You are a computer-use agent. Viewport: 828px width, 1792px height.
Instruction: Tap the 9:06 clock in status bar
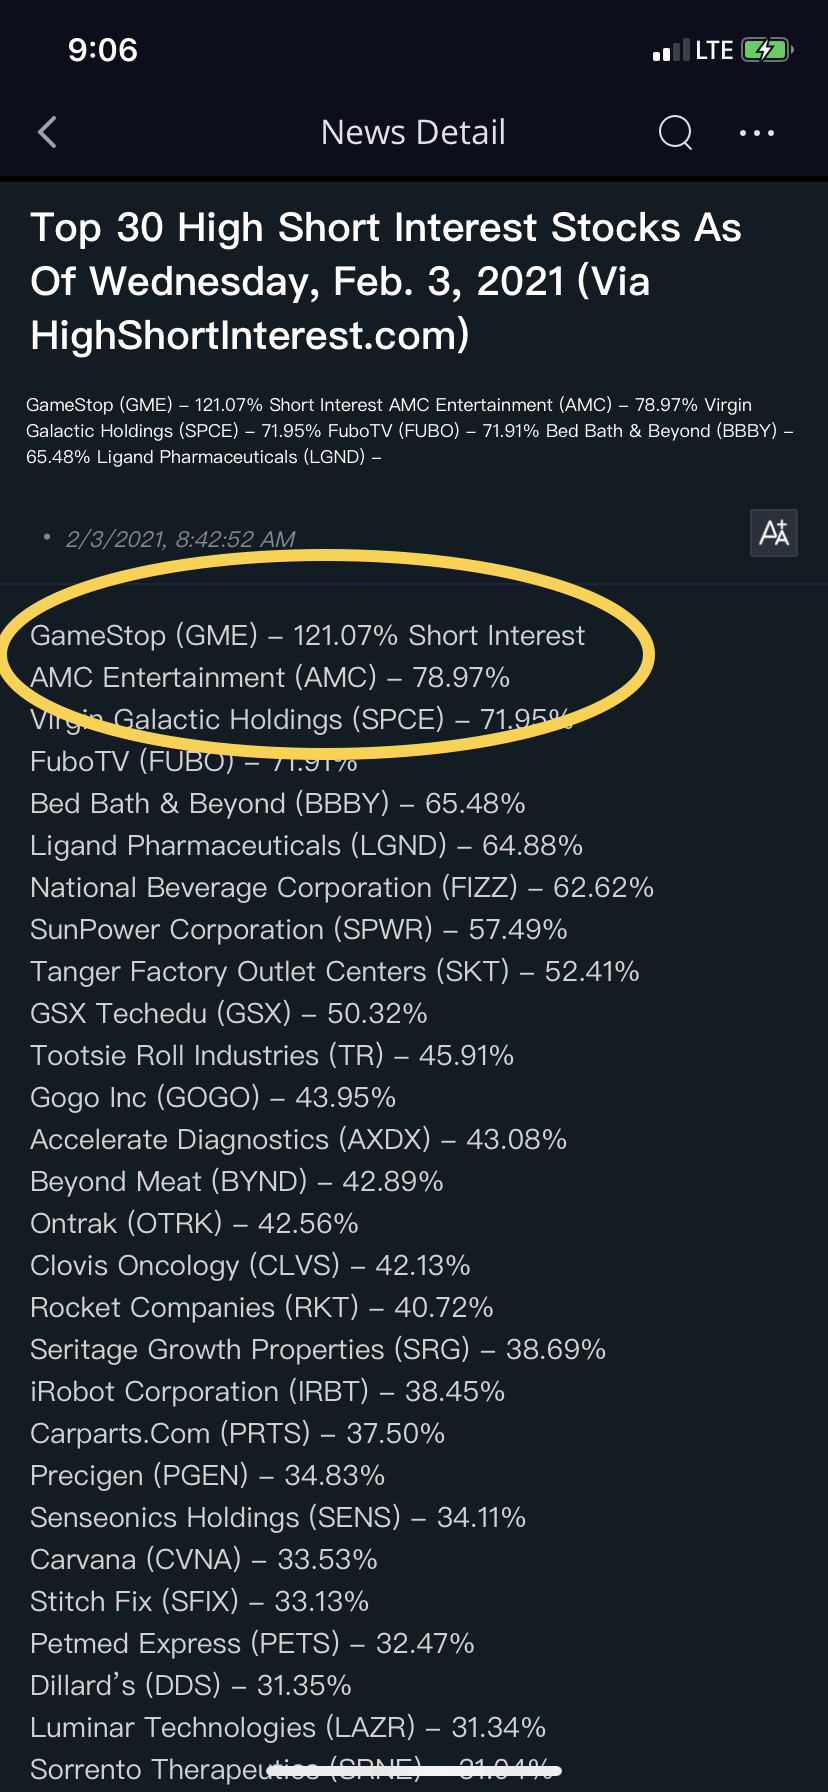click(x=103, y=50)
